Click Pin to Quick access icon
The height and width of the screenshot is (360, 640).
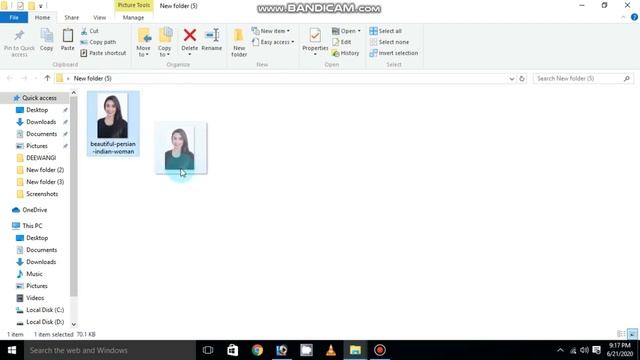(19, 42)
